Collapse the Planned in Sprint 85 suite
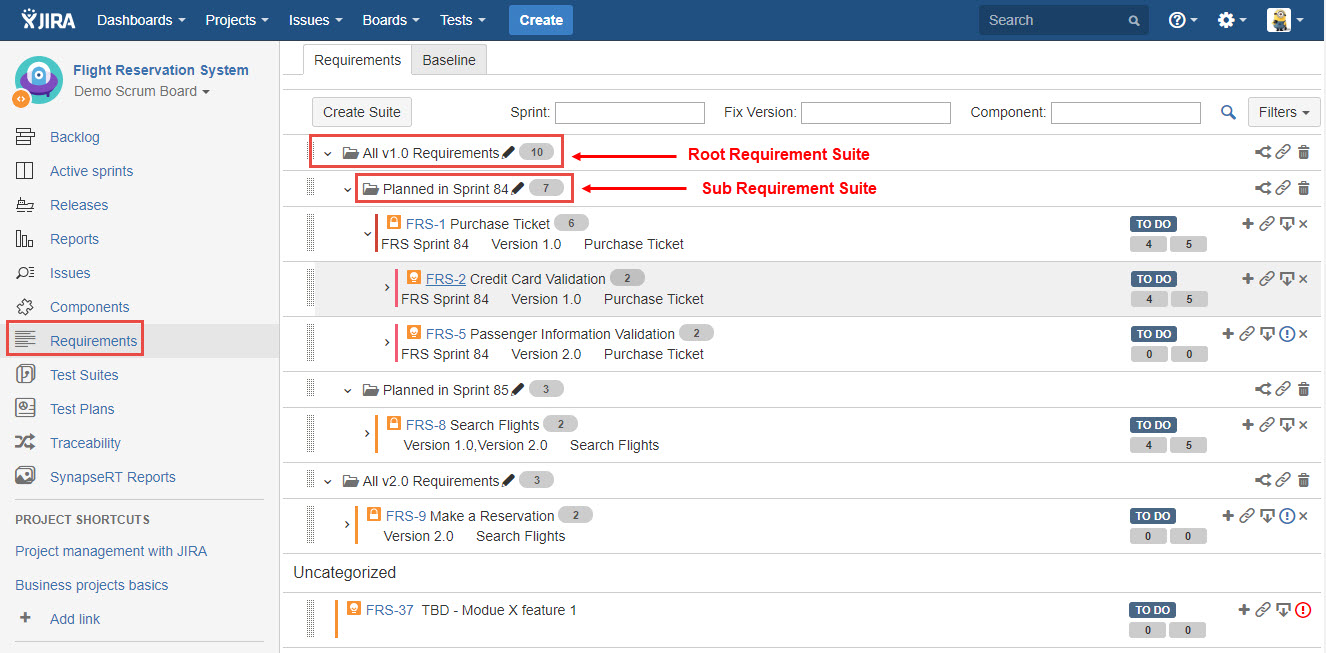The image size is (1326, 653). [x=348, y=391]
